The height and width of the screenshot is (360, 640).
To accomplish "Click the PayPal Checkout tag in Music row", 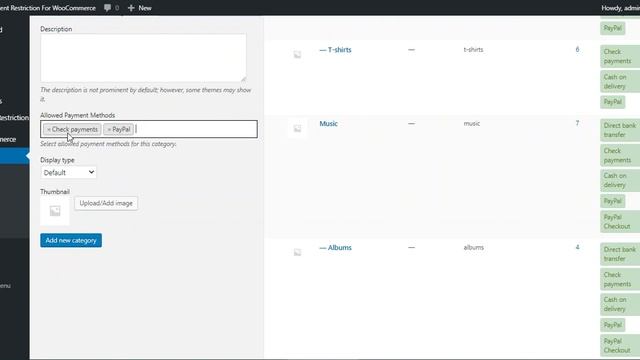I will [x=620, y=222].
